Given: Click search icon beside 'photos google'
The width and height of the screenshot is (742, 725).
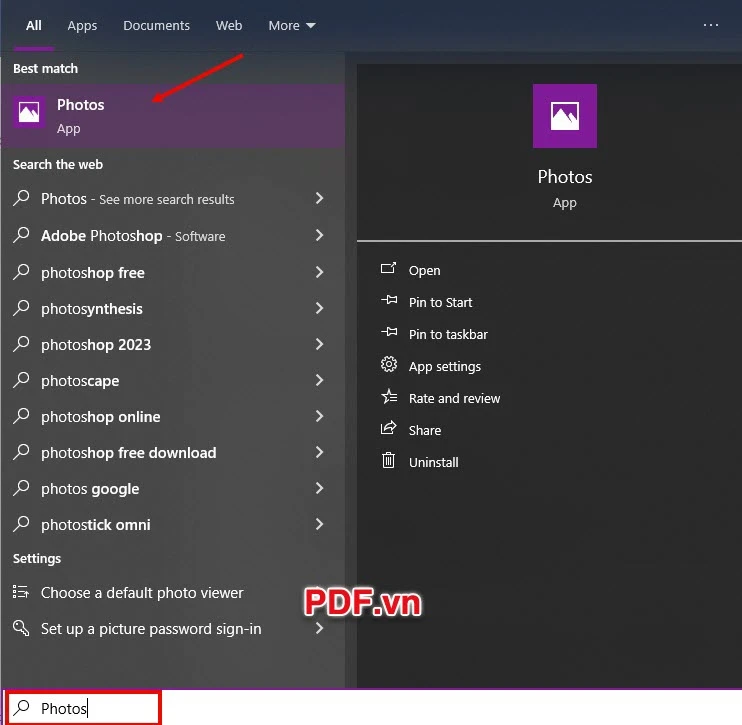Looking at the screenshot, I should [21, 488].
